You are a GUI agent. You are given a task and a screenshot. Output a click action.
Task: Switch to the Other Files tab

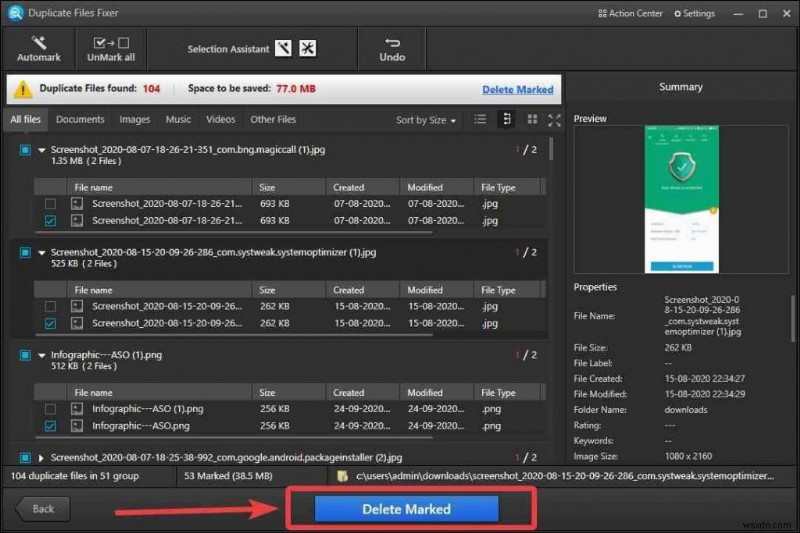pos(273,119)
